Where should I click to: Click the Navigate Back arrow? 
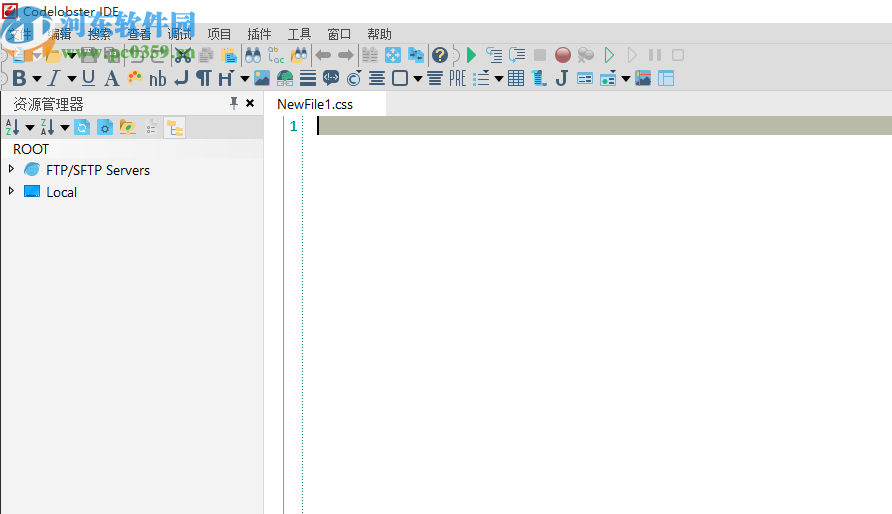click(x=323, y=55)
